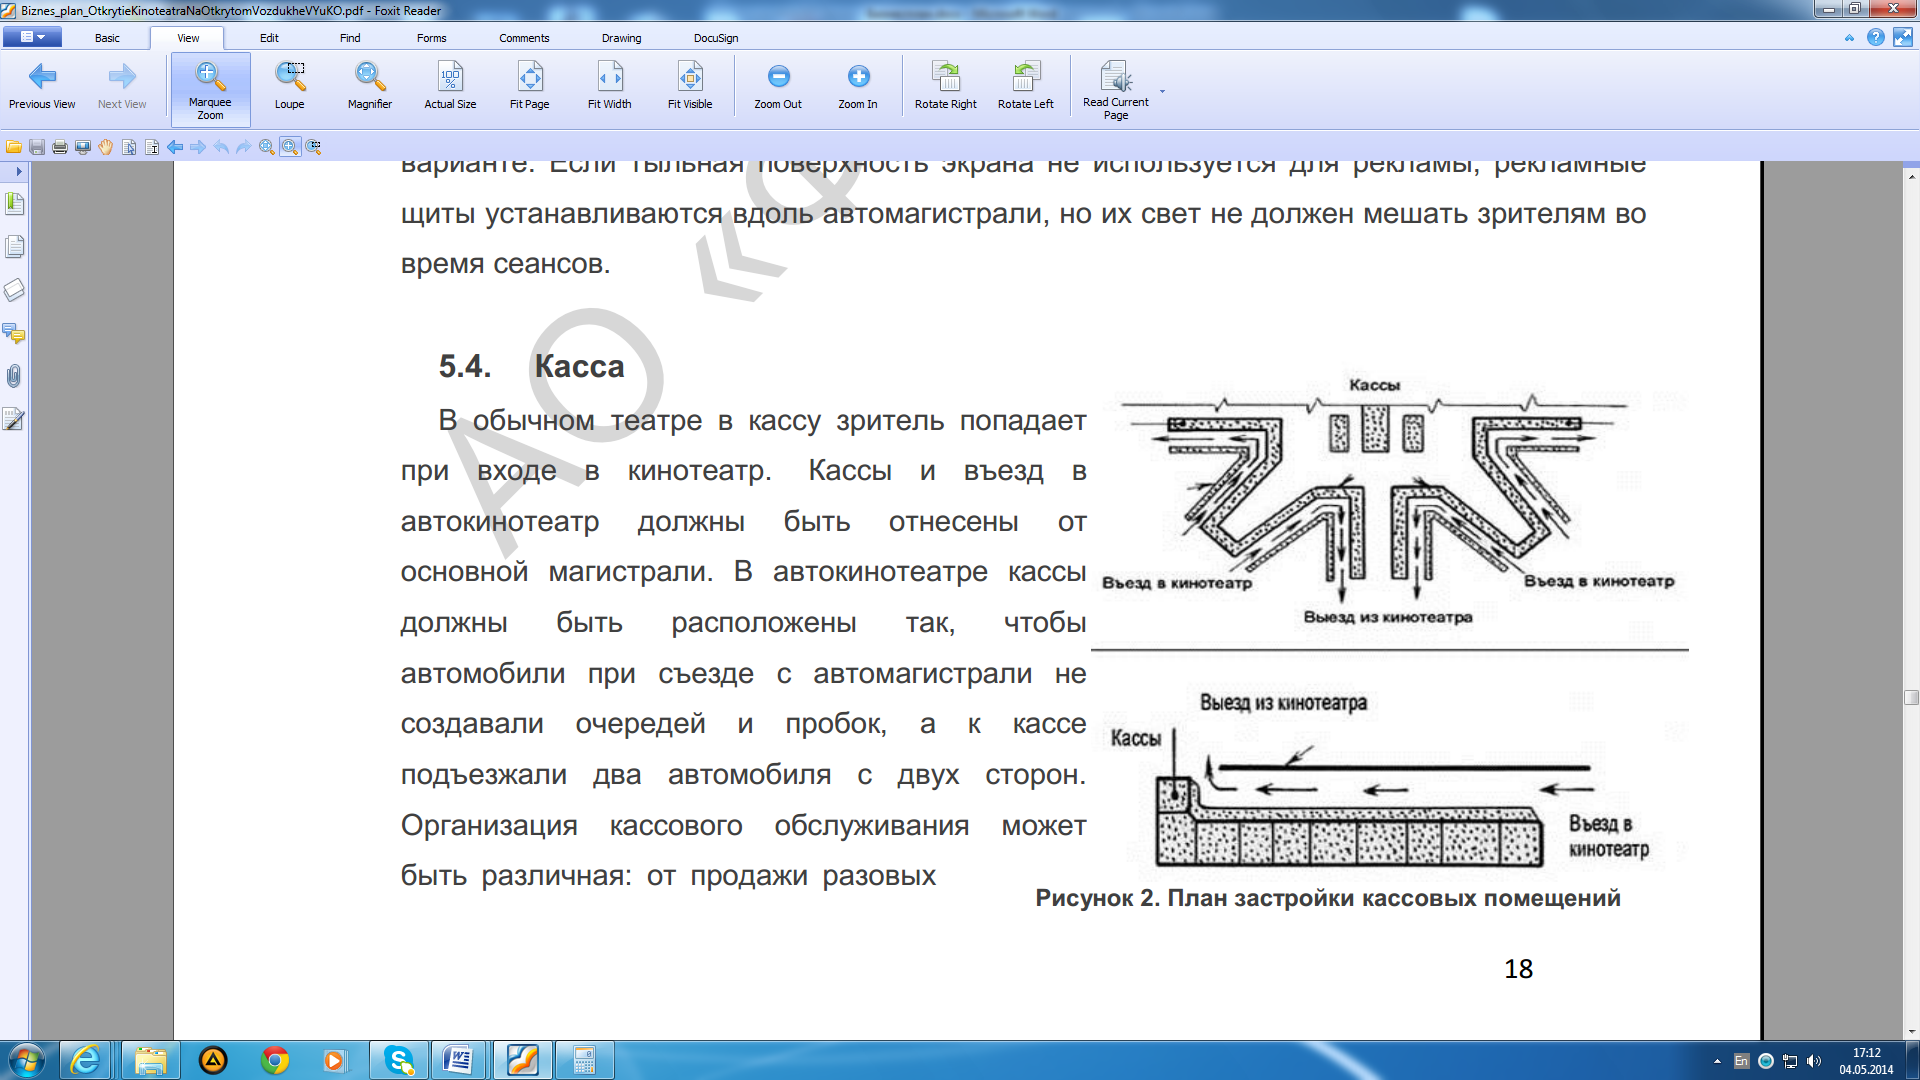
Task: Choose Fit Visible view
Action: pos(690,86)
